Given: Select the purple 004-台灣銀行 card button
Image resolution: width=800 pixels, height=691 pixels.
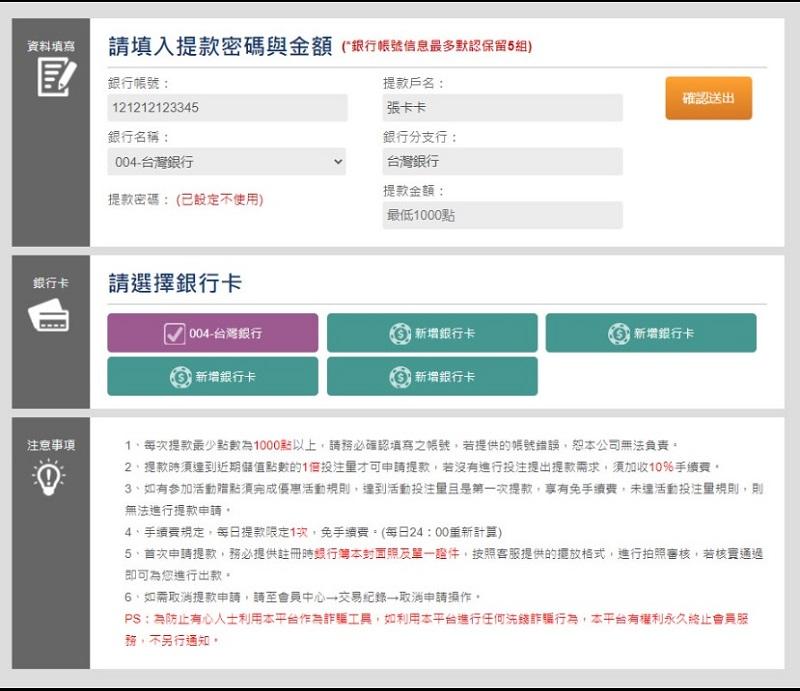Looking at the screenshot, I should click(212, 332).
